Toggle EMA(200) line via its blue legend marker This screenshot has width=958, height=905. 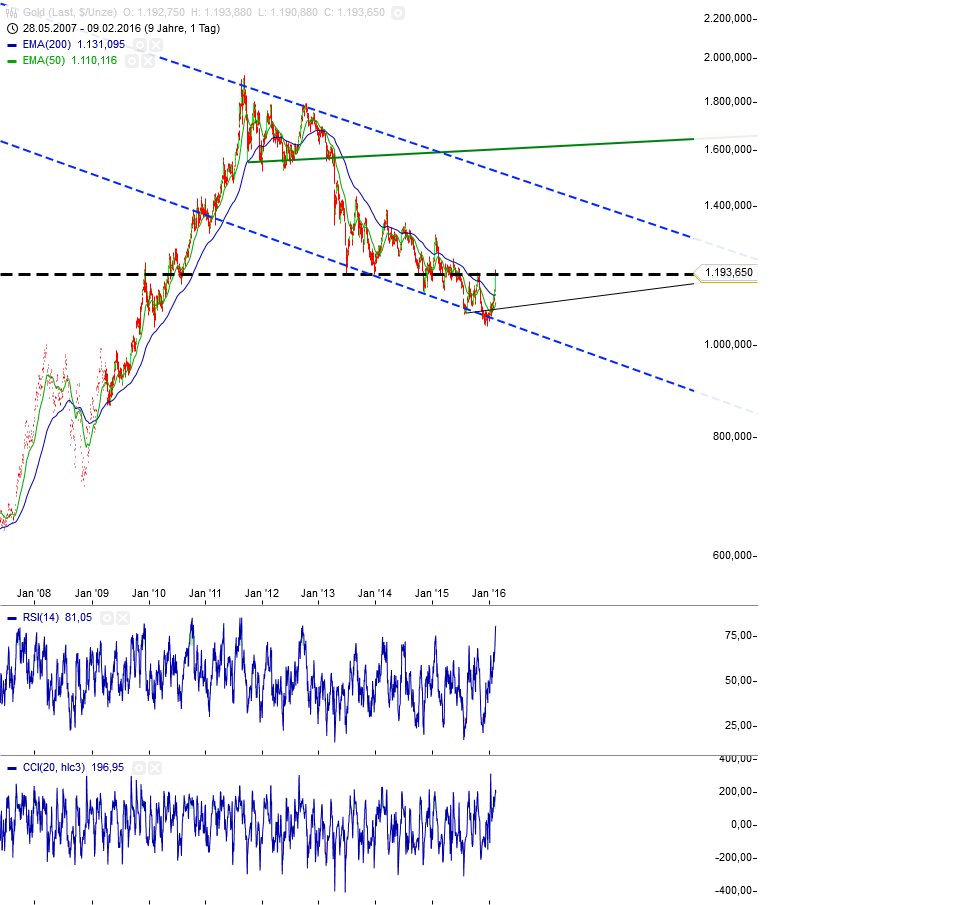(x=11, y=44)
